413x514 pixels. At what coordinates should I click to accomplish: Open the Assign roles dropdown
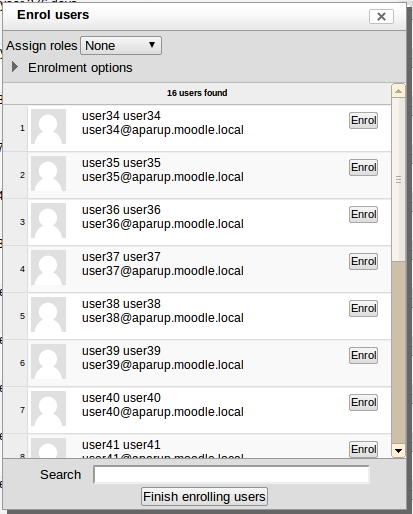(121, 46)
